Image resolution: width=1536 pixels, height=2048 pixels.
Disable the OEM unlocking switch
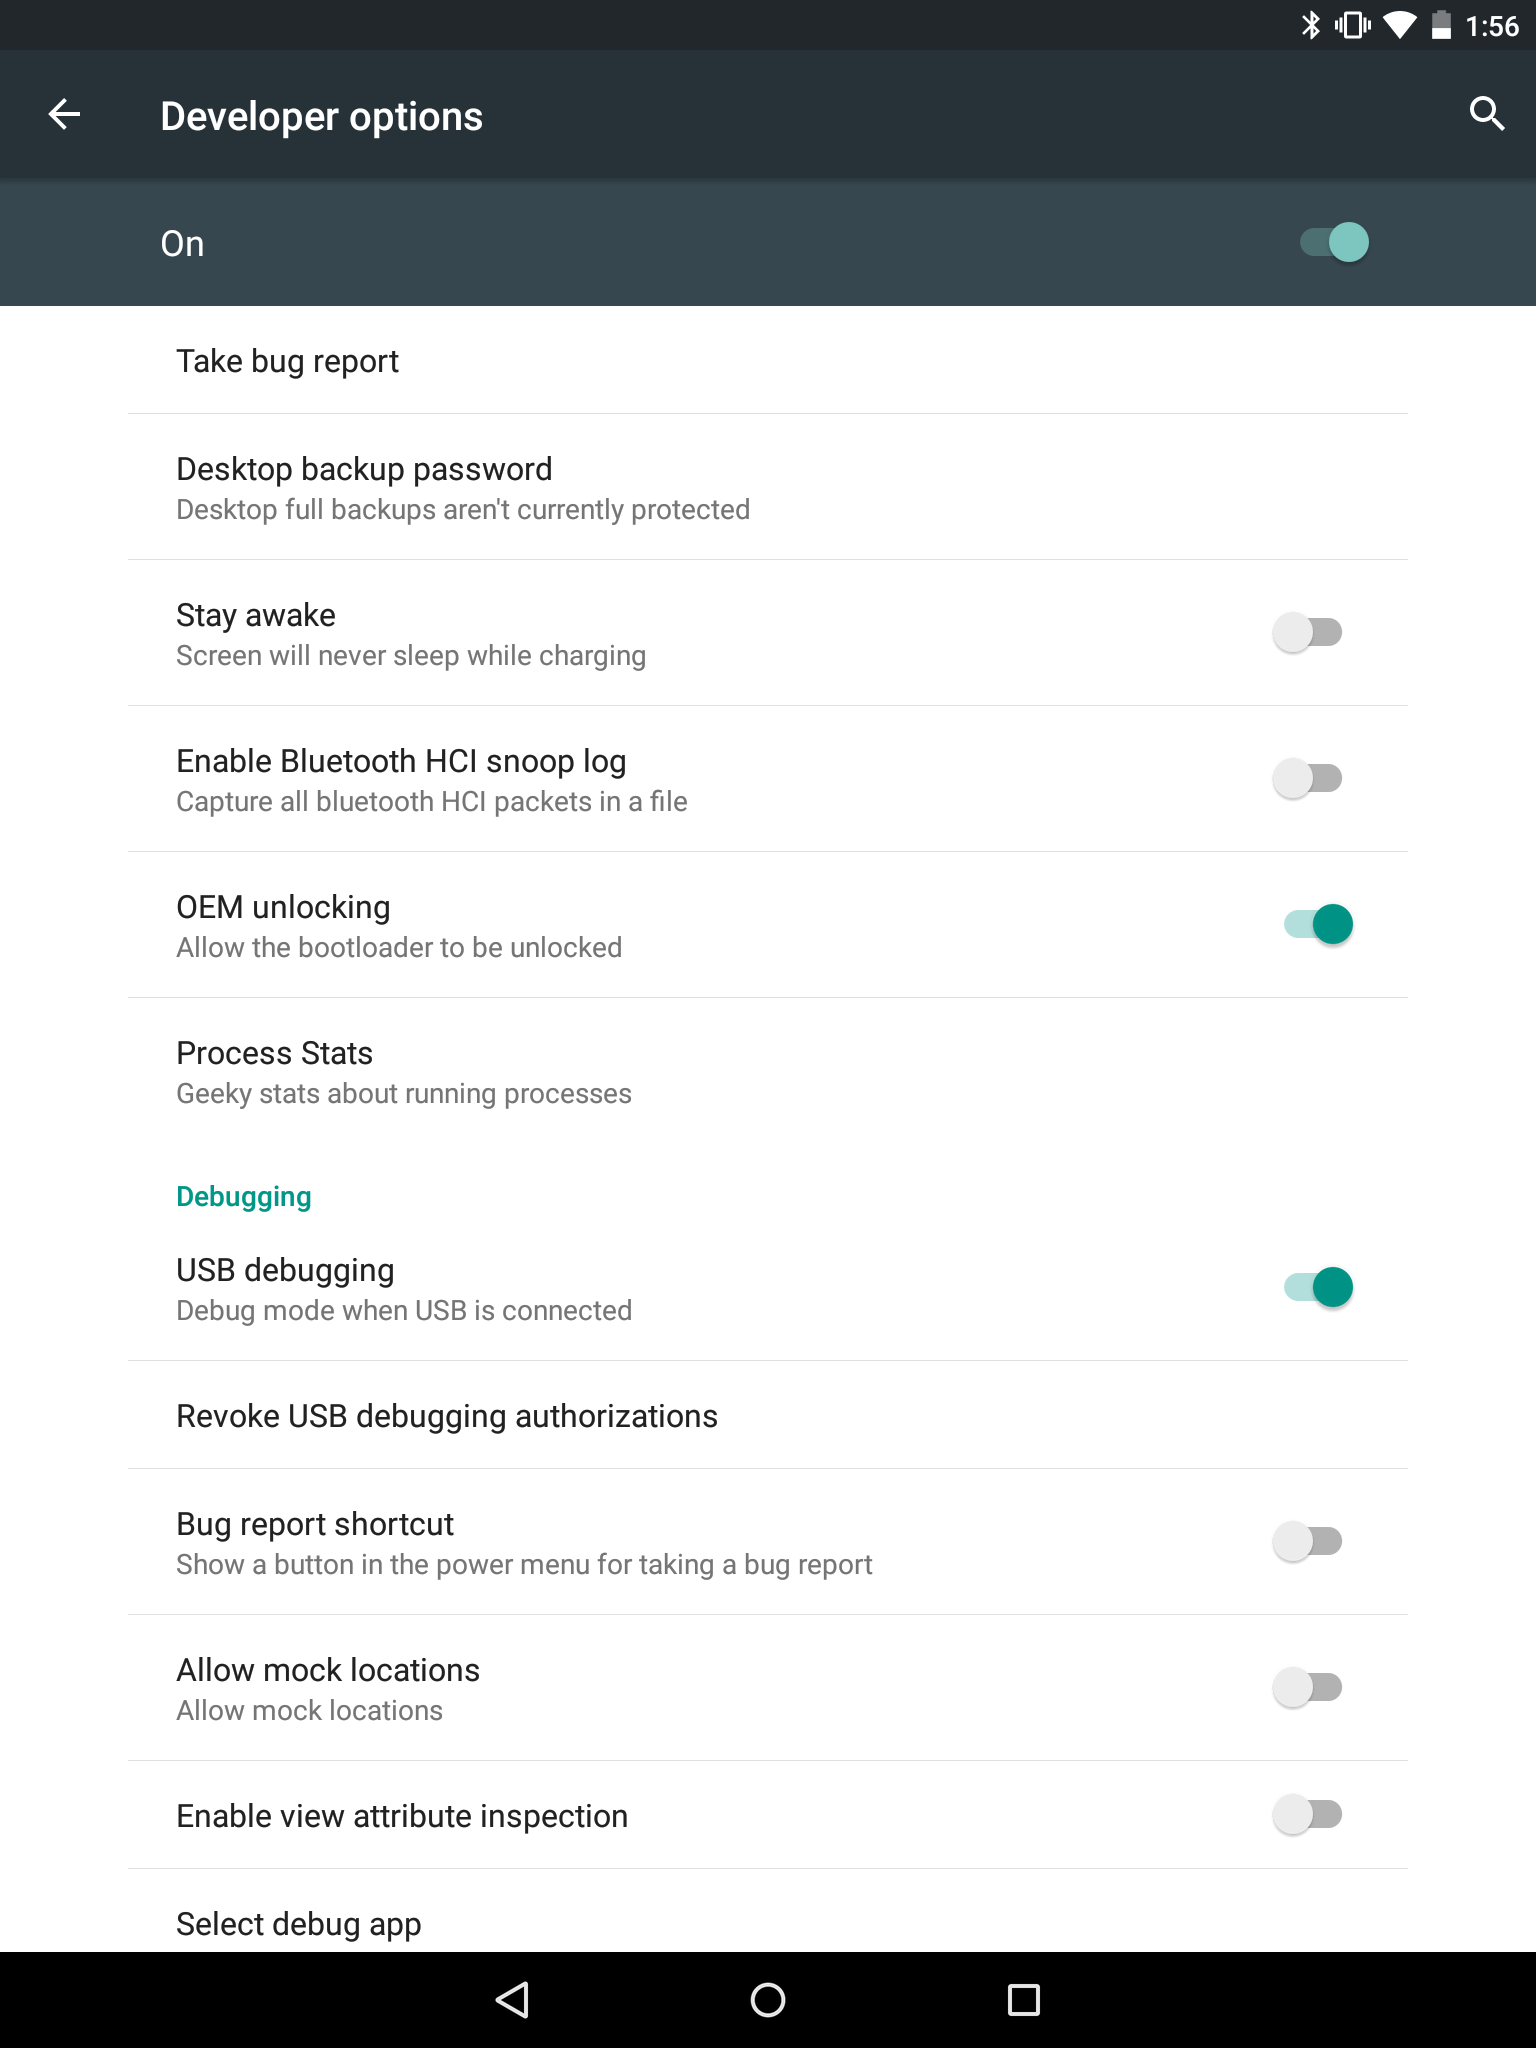click(x=1318, y=924)
